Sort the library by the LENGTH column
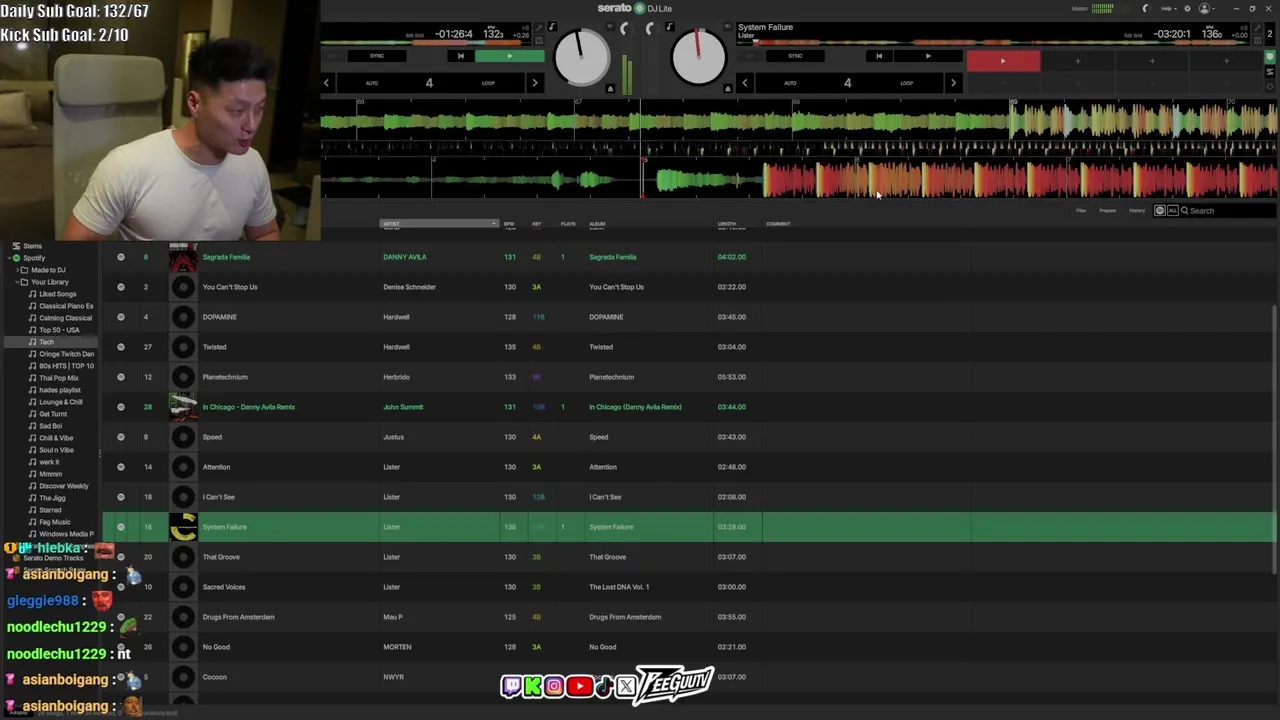1280x720 pixels. pos(727,224)
